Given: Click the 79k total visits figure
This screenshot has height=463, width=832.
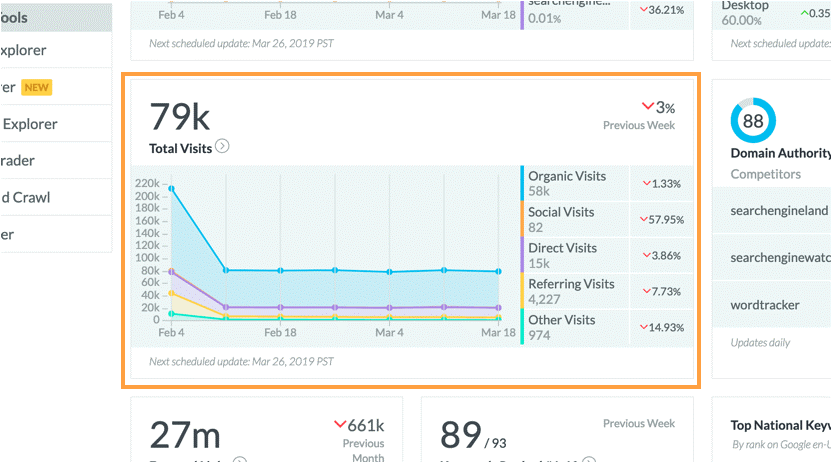Looking at the screenshot, I should tap(179, 117).
